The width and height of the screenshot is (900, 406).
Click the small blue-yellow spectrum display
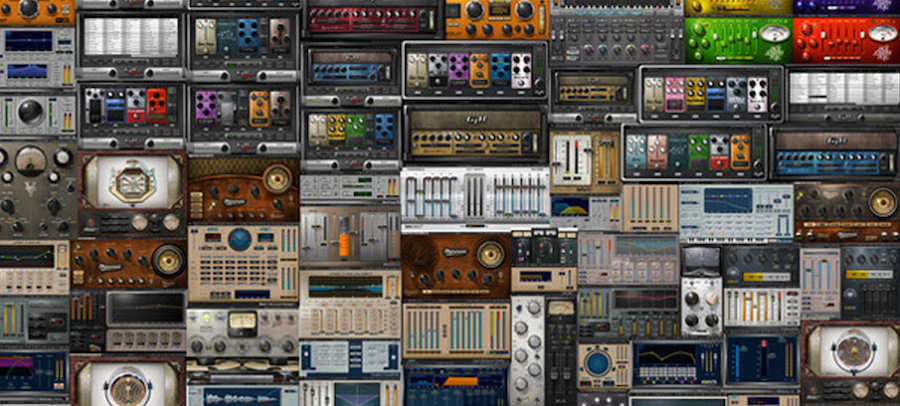point(569,206)
